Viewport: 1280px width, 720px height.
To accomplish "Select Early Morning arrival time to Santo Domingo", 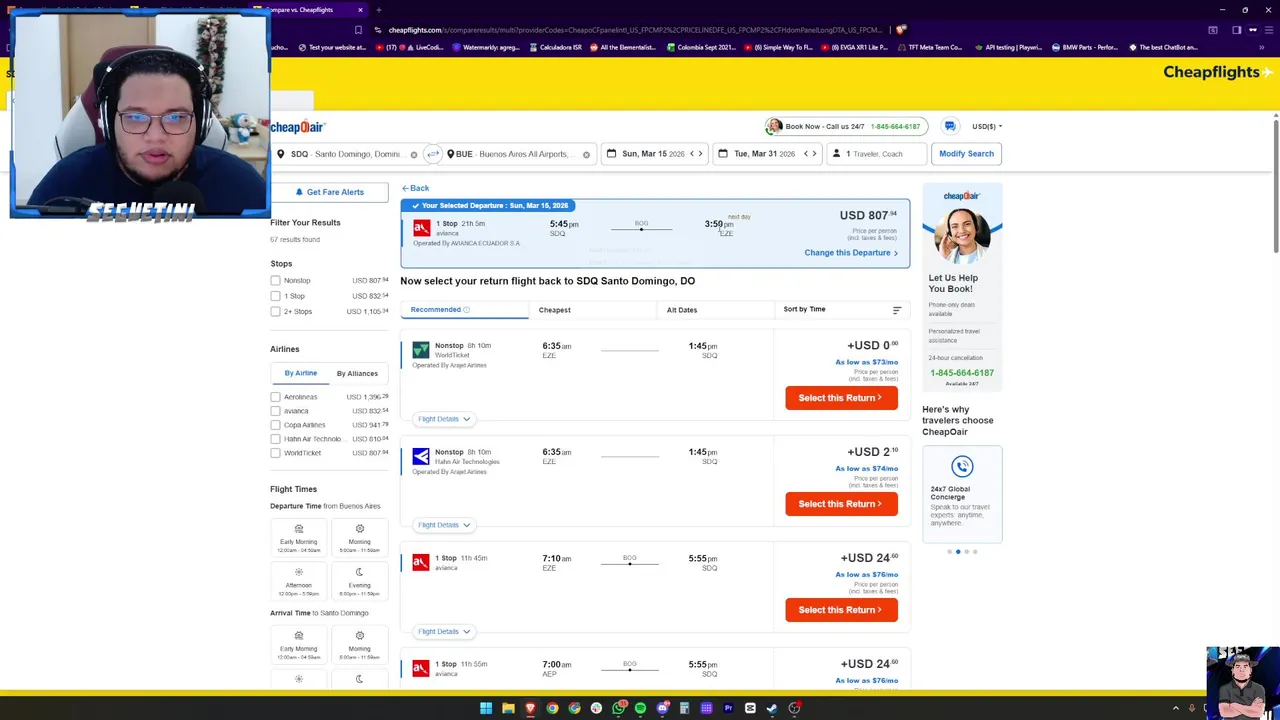I will [298, 643].
